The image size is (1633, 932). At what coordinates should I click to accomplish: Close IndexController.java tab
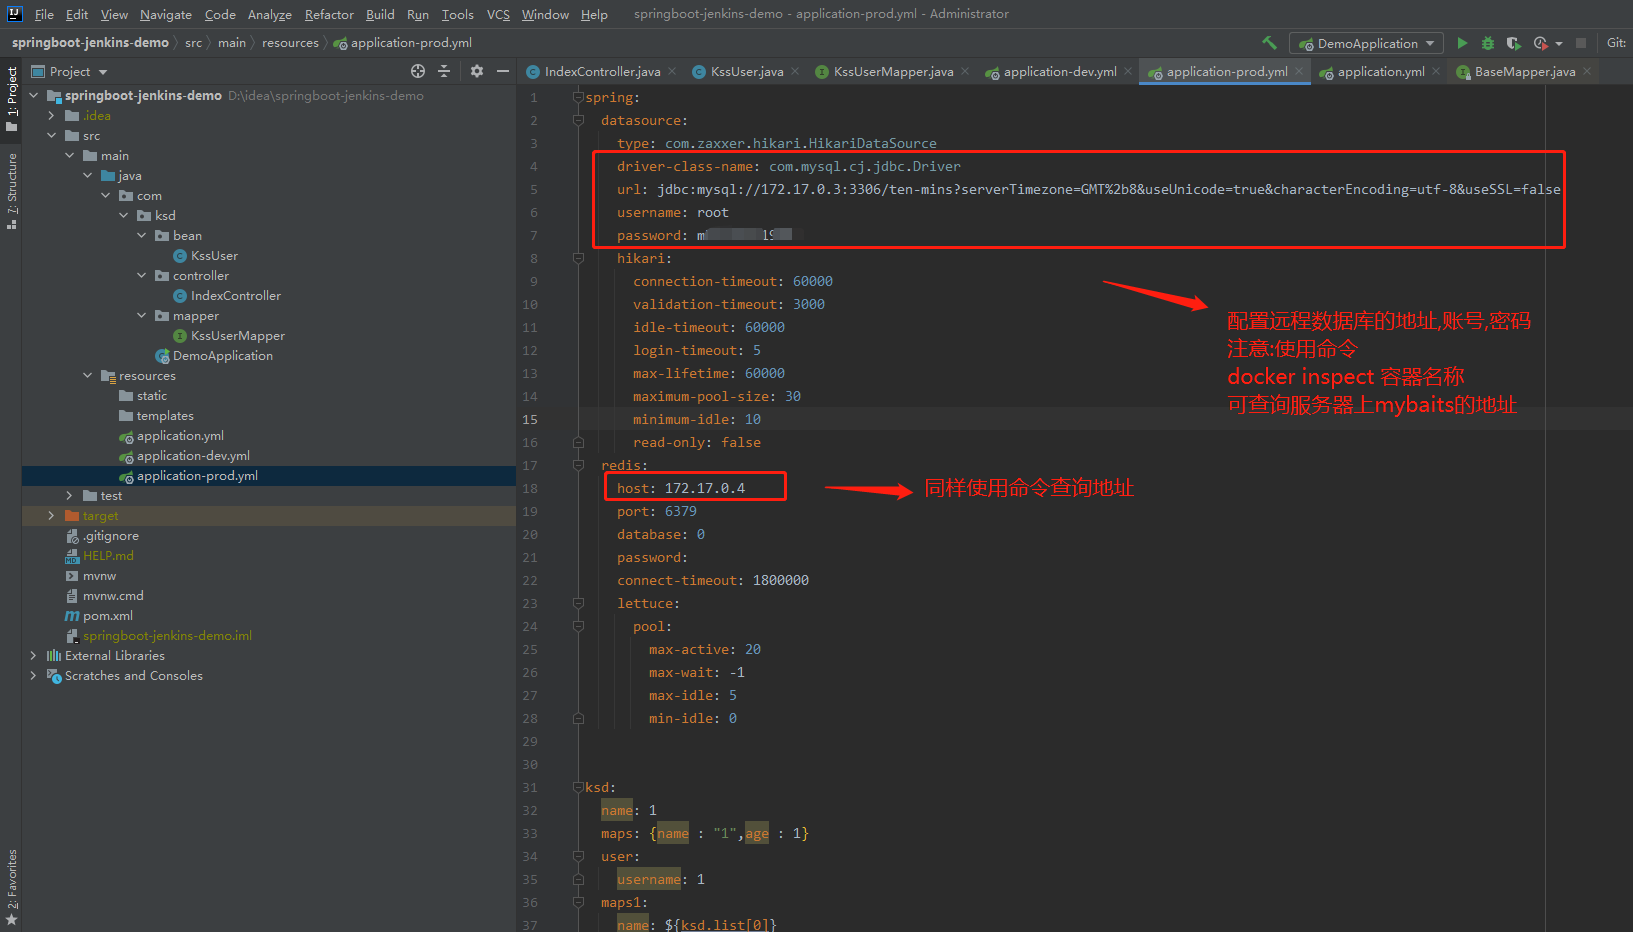672,71
